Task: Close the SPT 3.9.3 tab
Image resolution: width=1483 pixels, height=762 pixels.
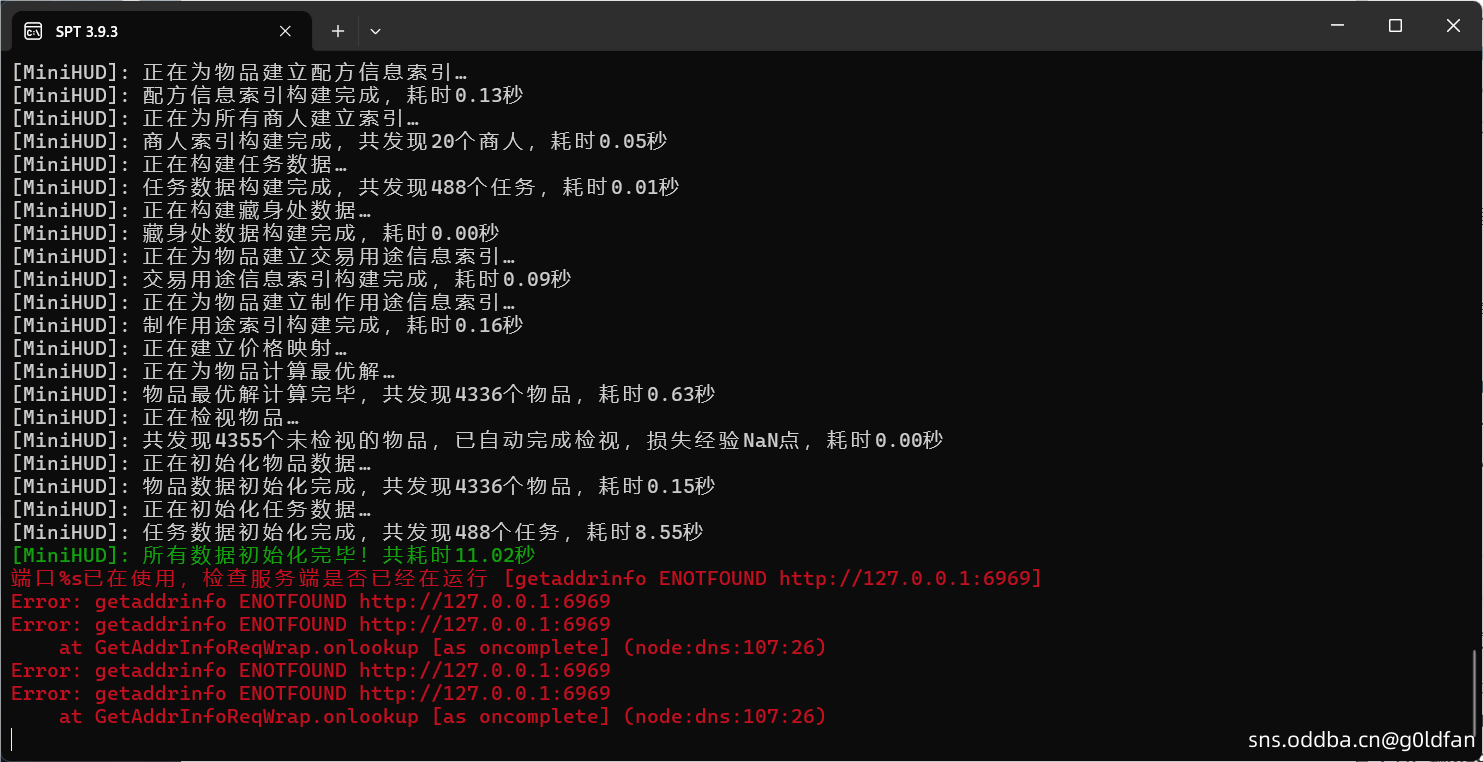Action: tap(285, 31)
